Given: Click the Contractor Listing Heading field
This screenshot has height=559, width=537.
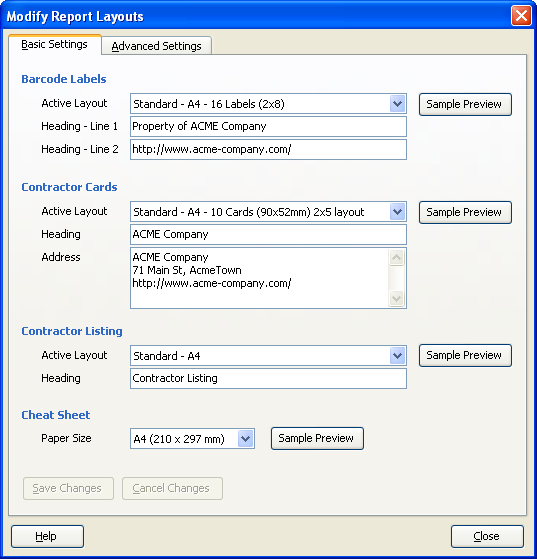Looking at the screenshot, I should 268,378.
